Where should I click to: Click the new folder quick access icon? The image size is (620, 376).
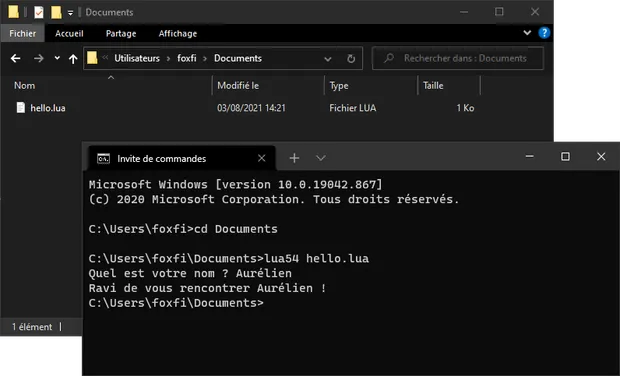pos(56,12)
